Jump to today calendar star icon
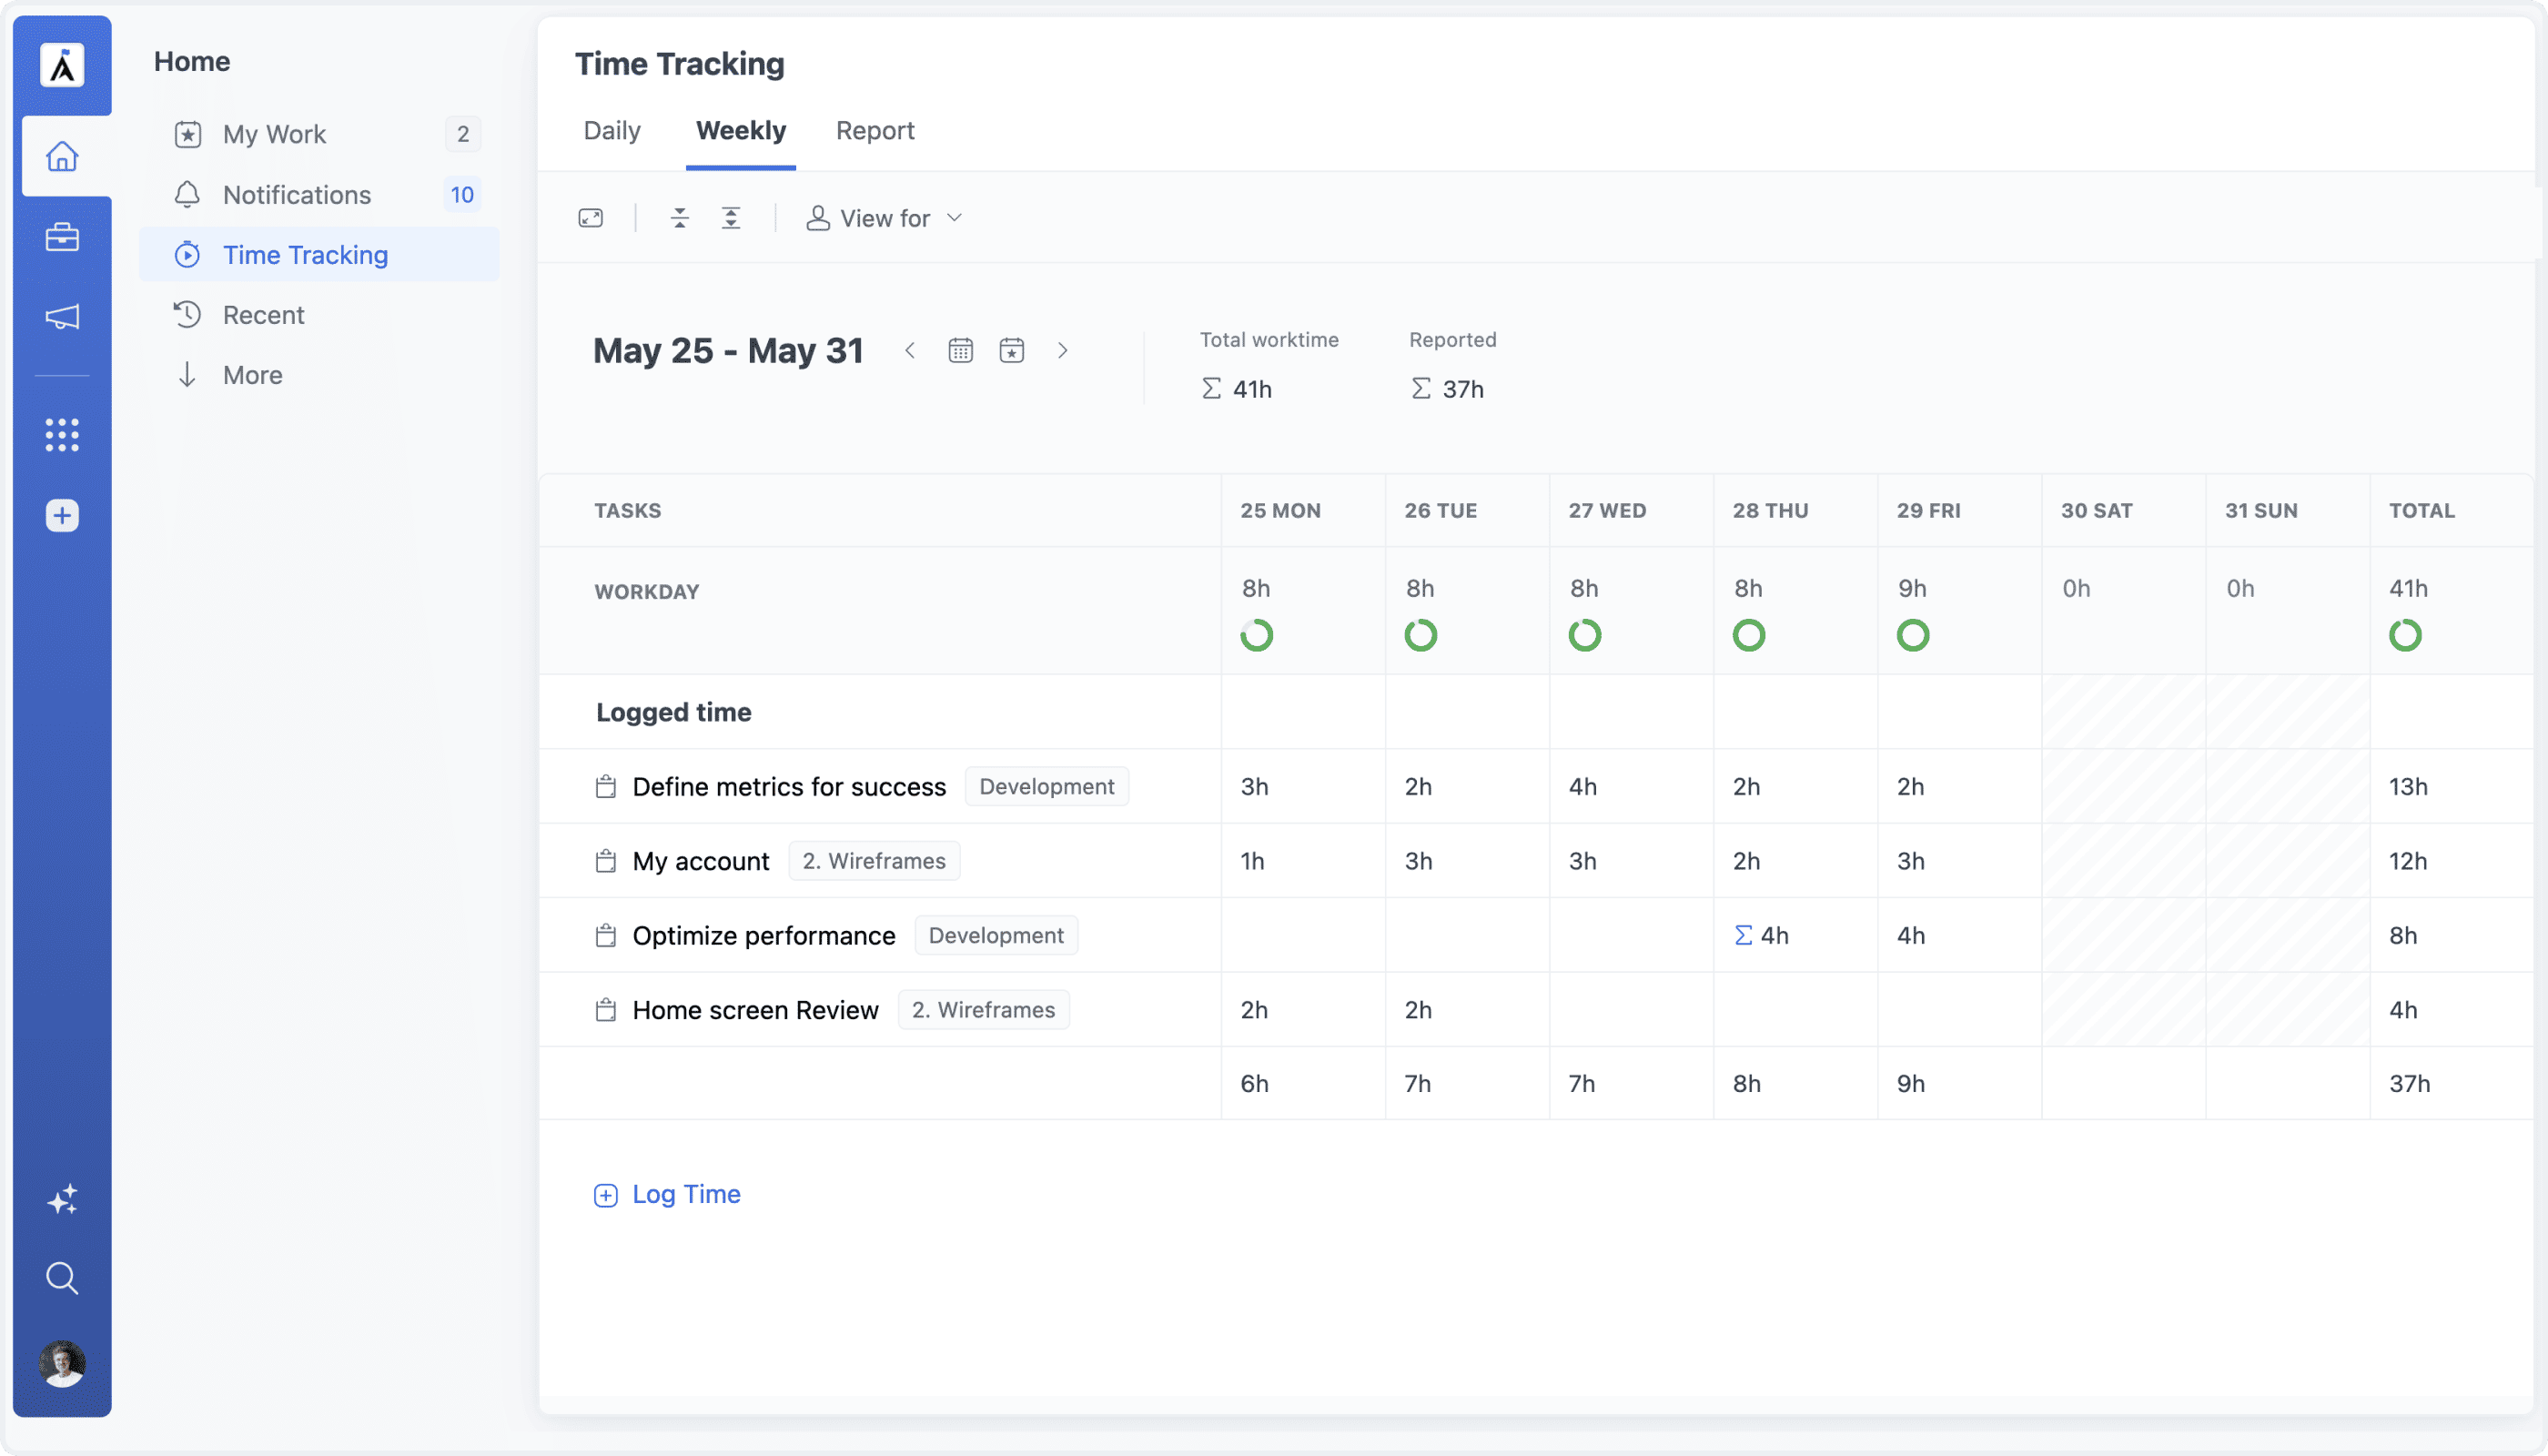The width and height of the screenshot is (2548, 1456). [1012, 350]
